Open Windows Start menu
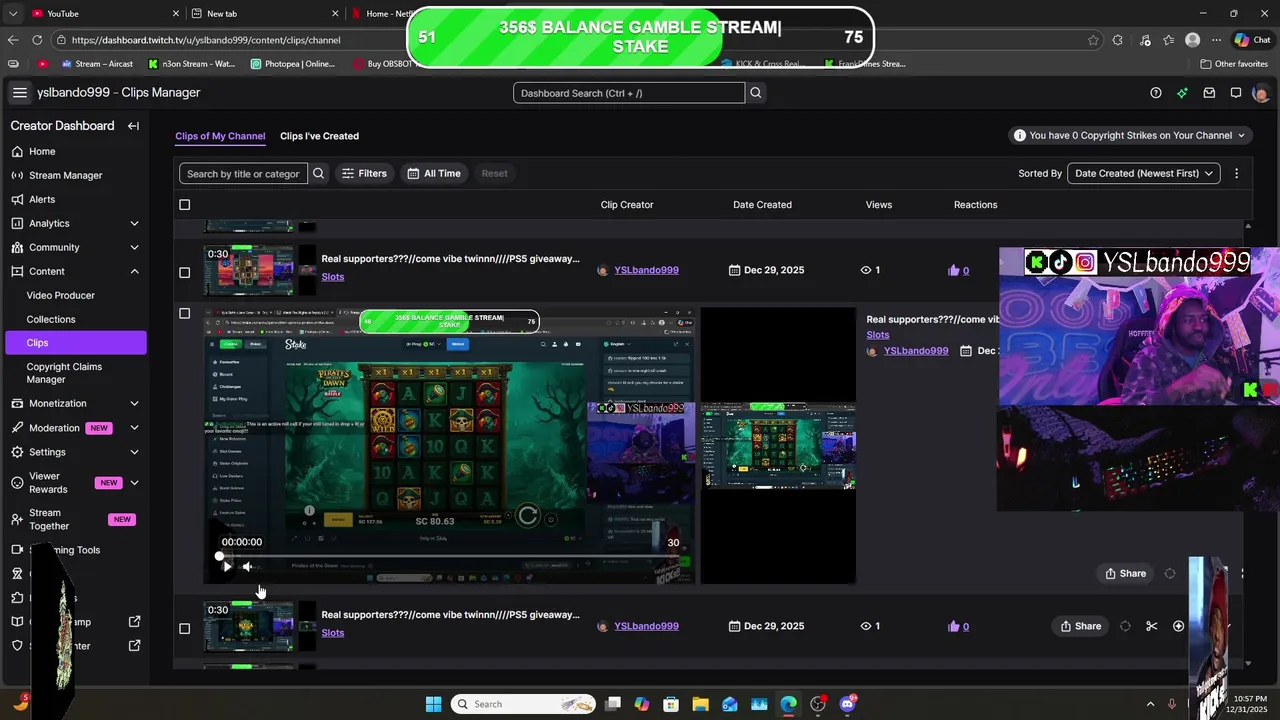Image resolution: width=1280 pixels, height=720 pixels. click(x=433, y=704)
